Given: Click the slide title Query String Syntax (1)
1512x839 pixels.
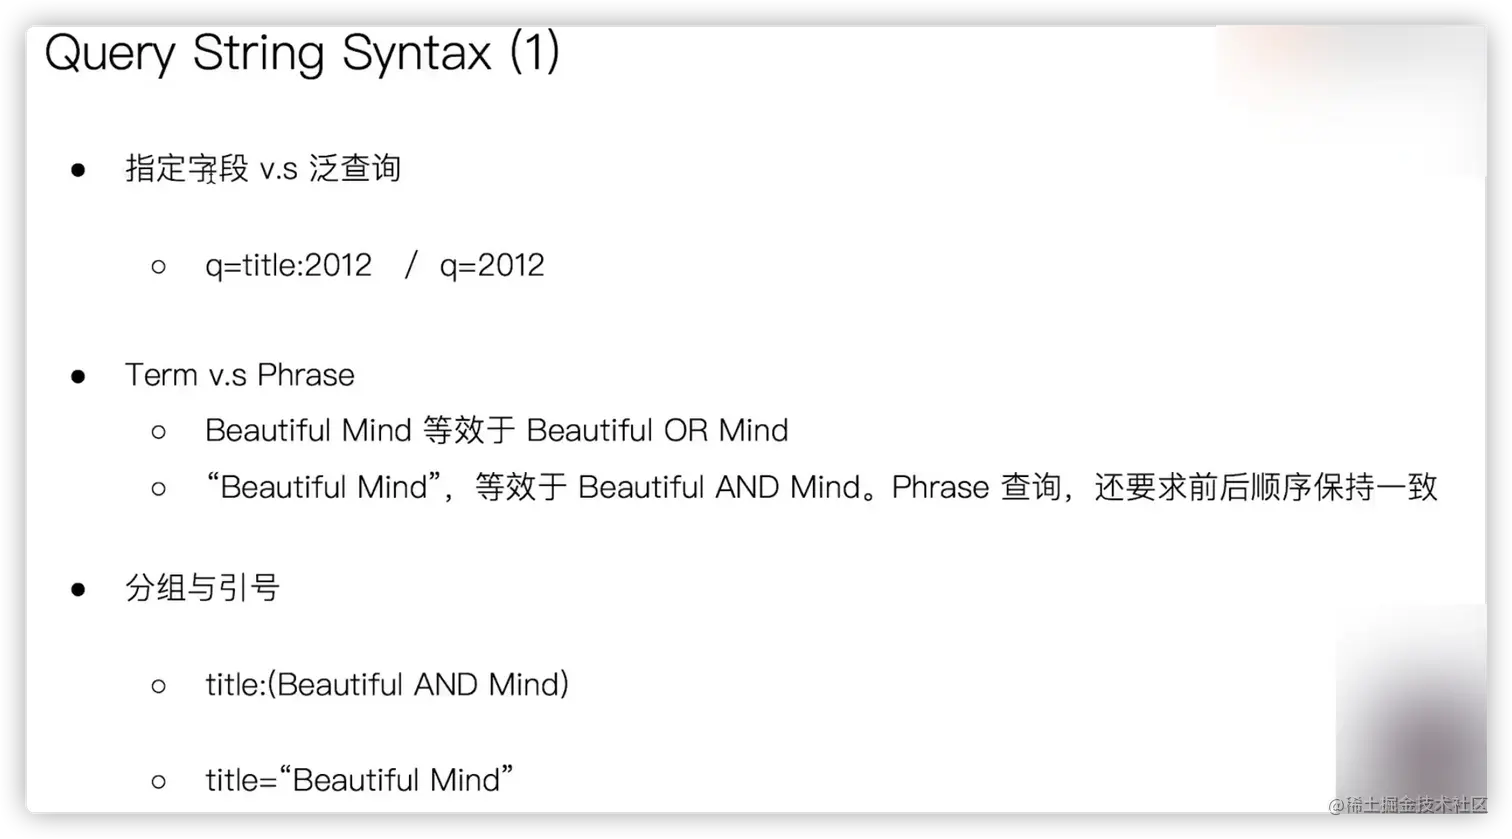Looking at the screenshot, I should (302, 53).
